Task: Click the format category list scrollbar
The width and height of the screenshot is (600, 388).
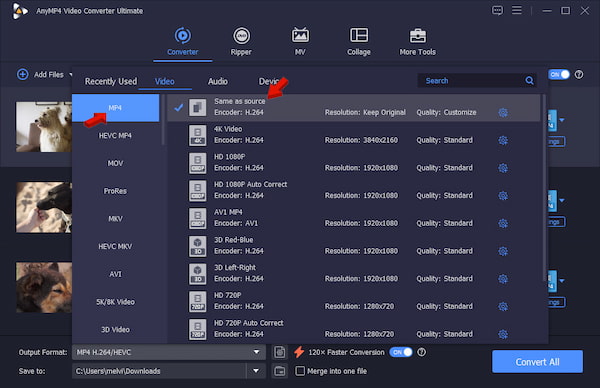Action: 163,119
